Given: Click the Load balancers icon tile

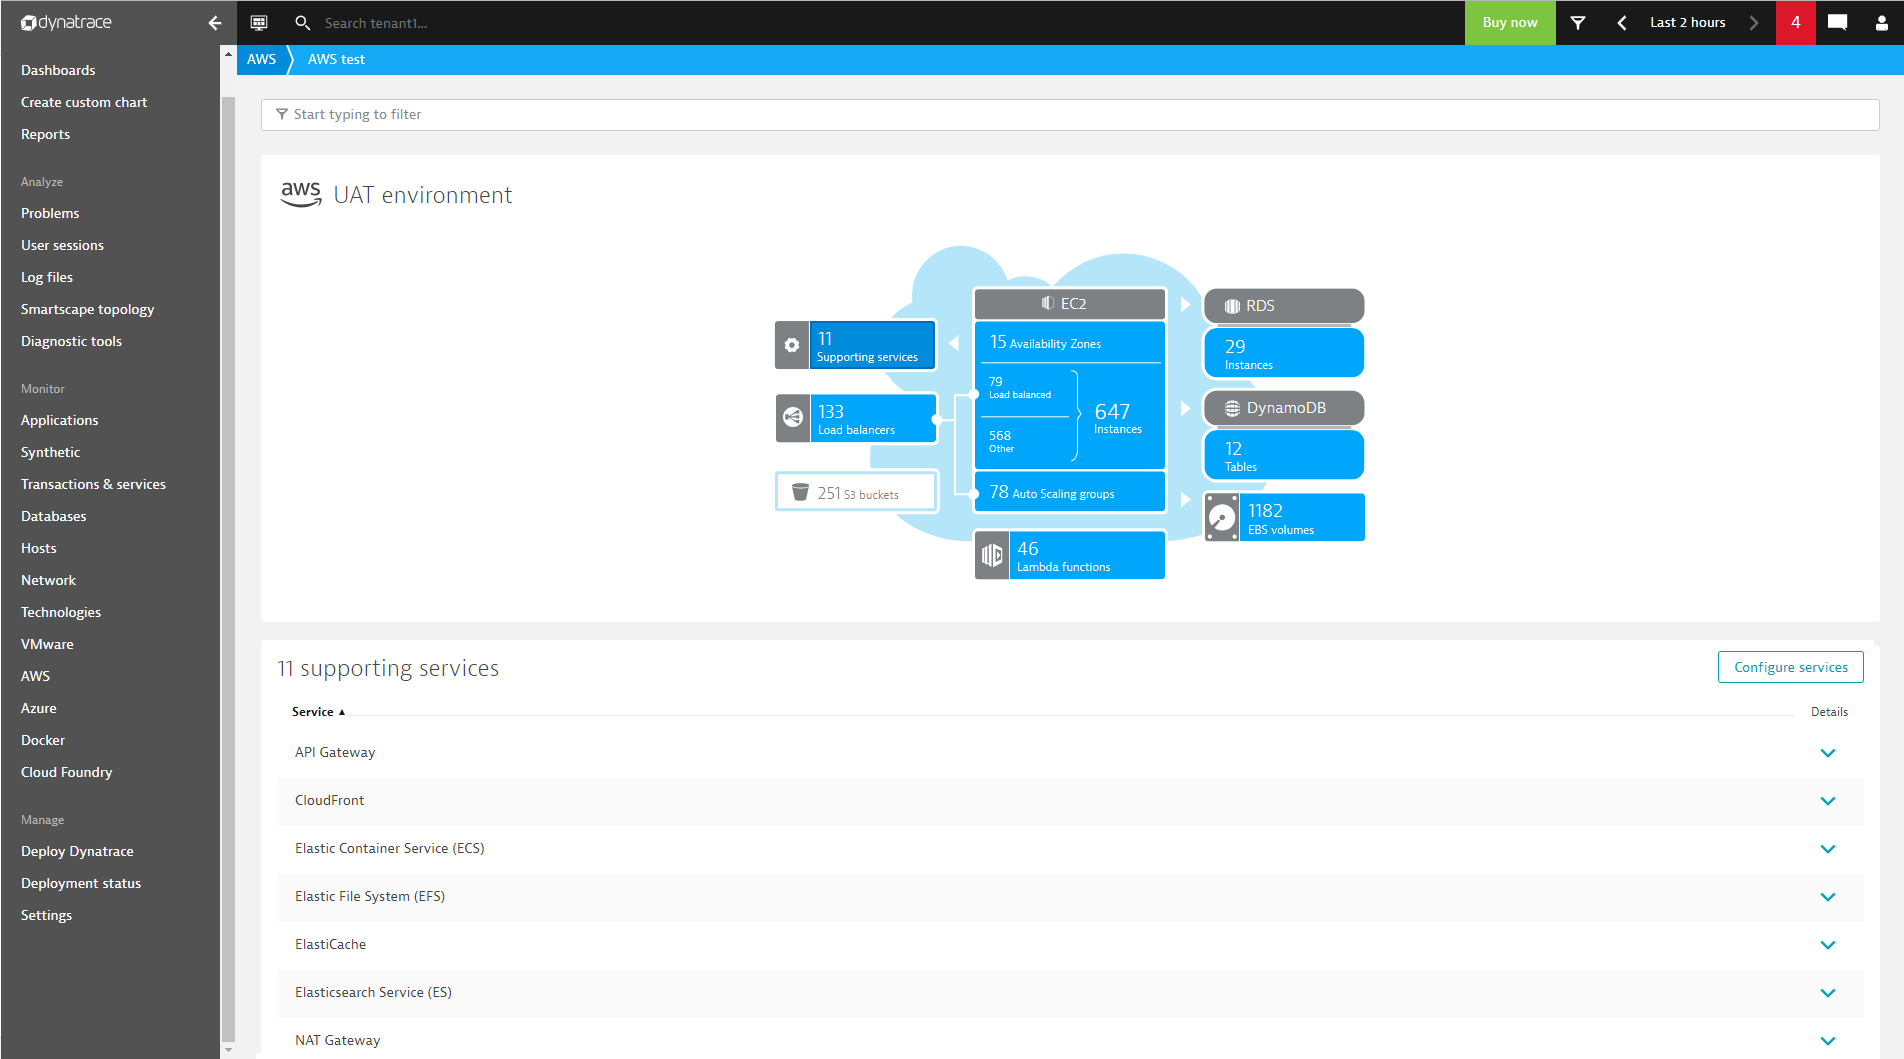Looking at the screenshot, I should 793,418.
